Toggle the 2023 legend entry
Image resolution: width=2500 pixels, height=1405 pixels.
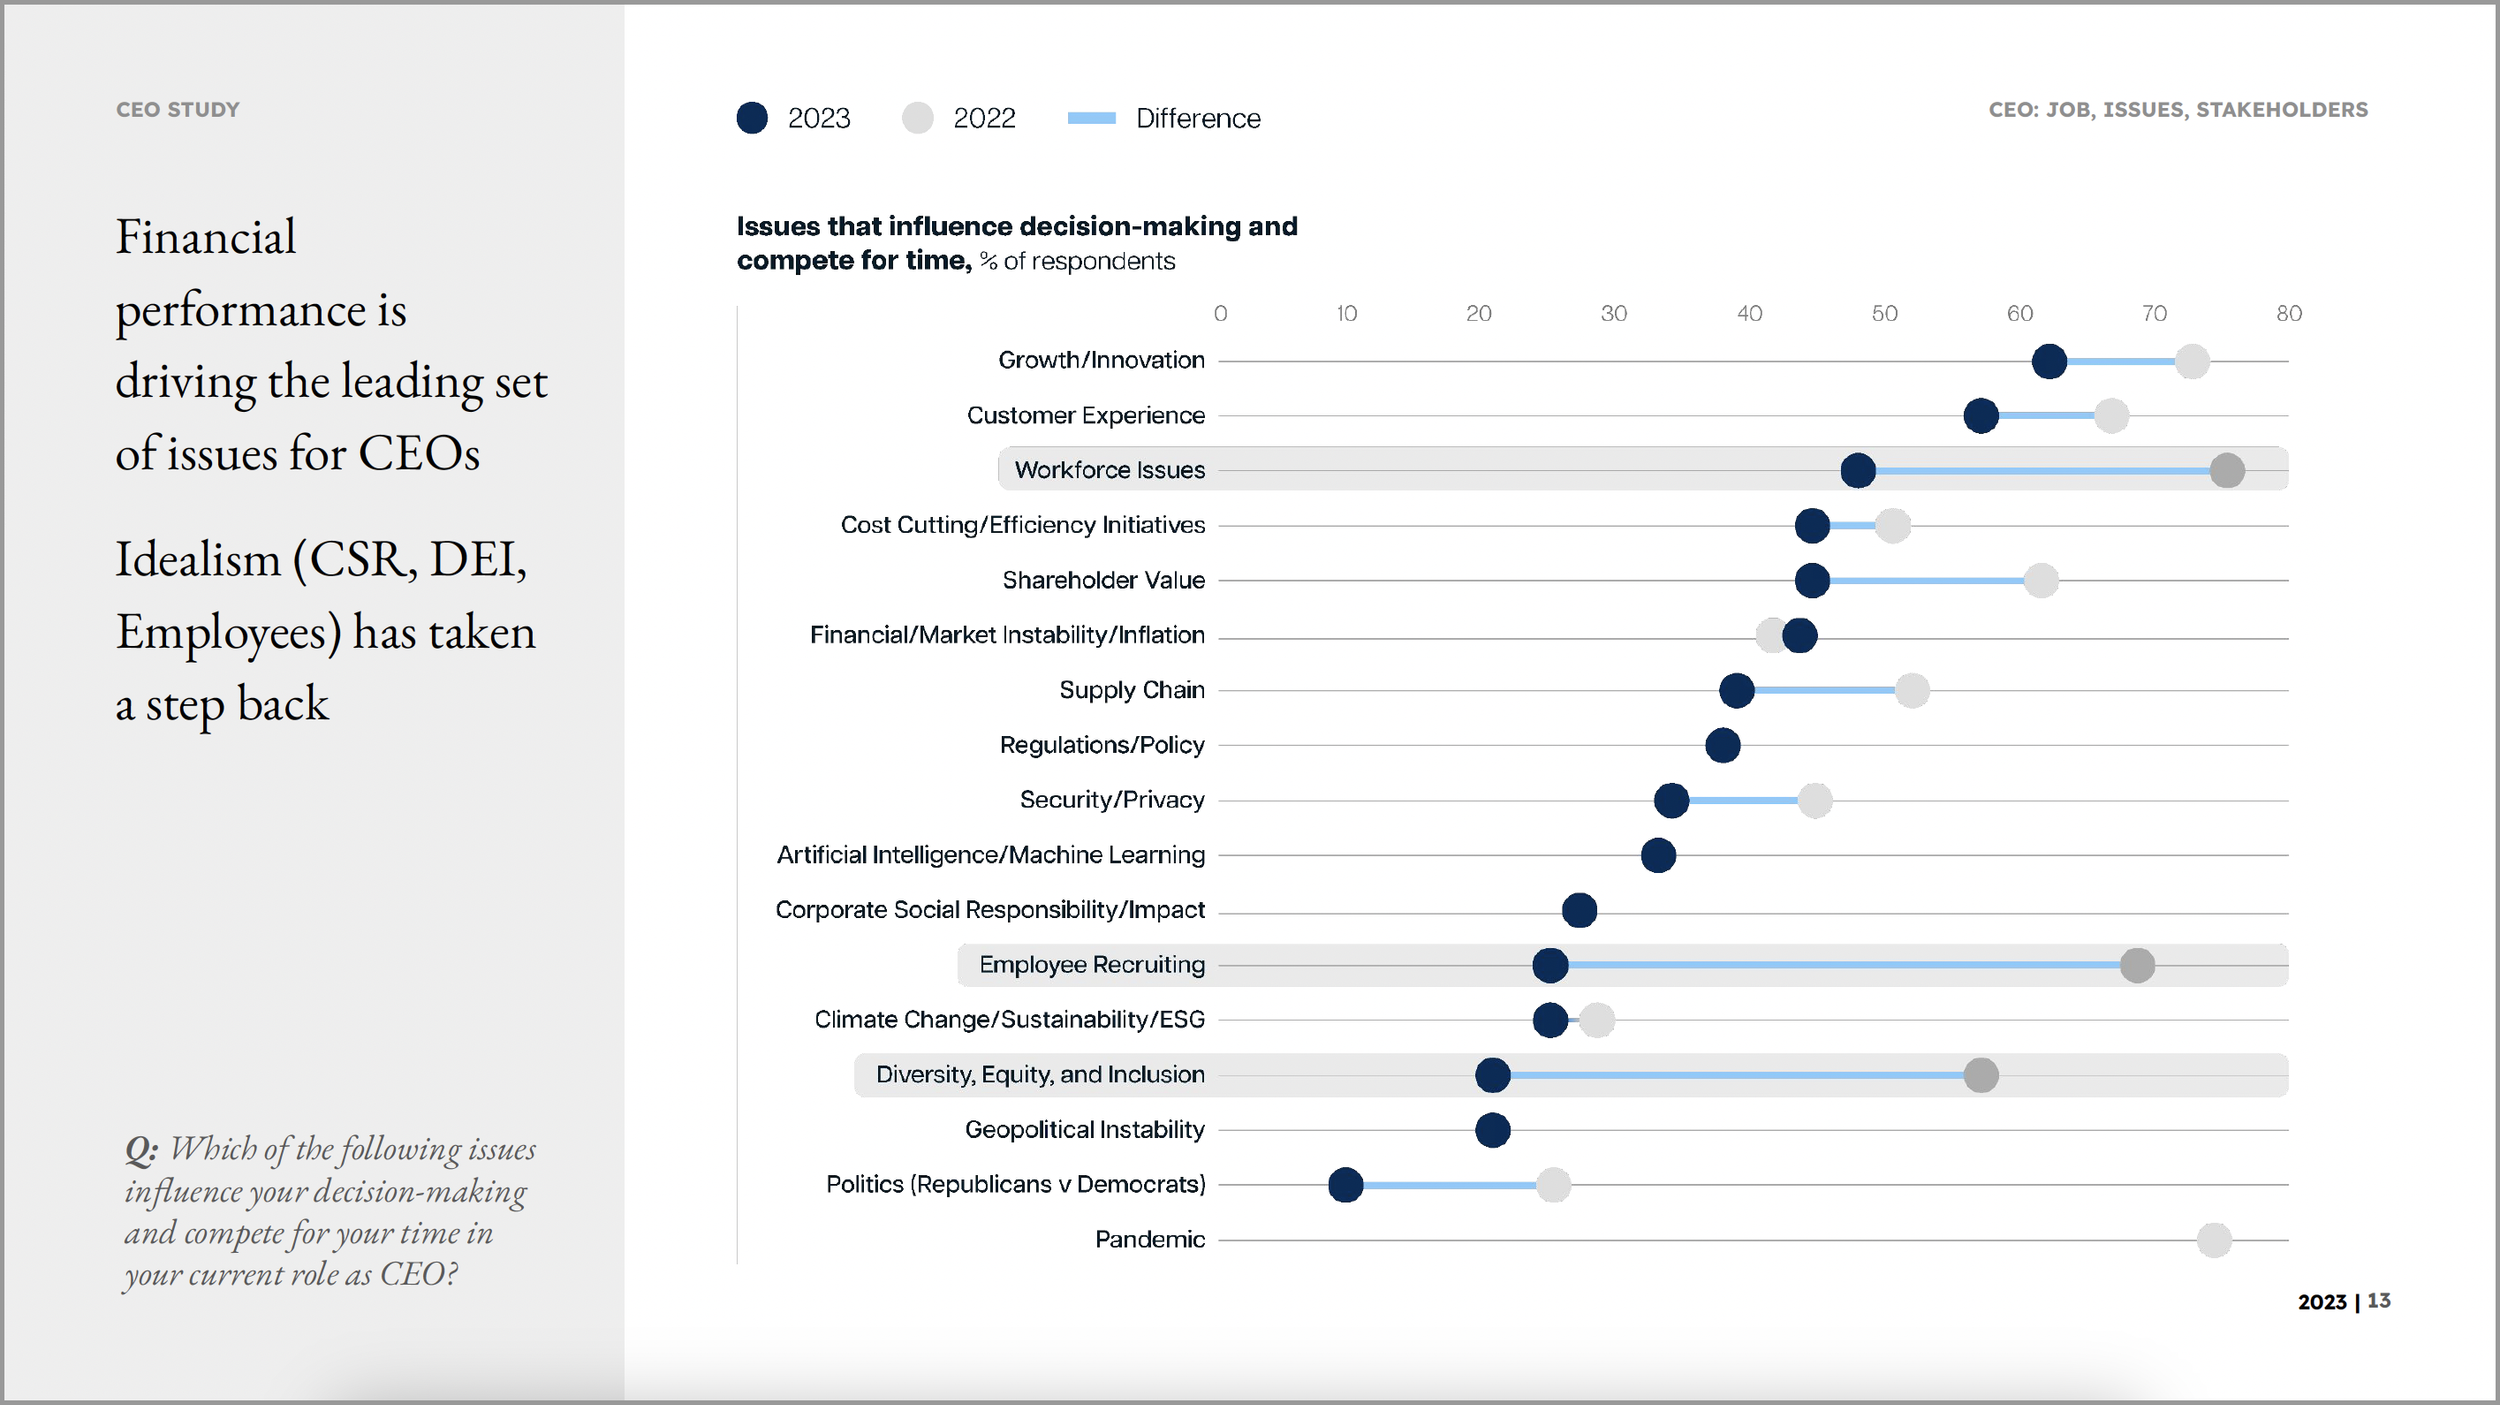click(790, 117)
